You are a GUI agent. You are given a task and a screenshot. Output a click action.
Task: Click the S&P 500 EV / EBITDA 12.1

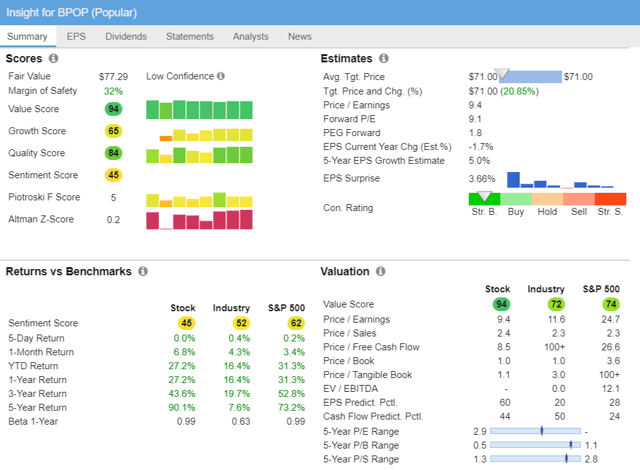point(611,388)
